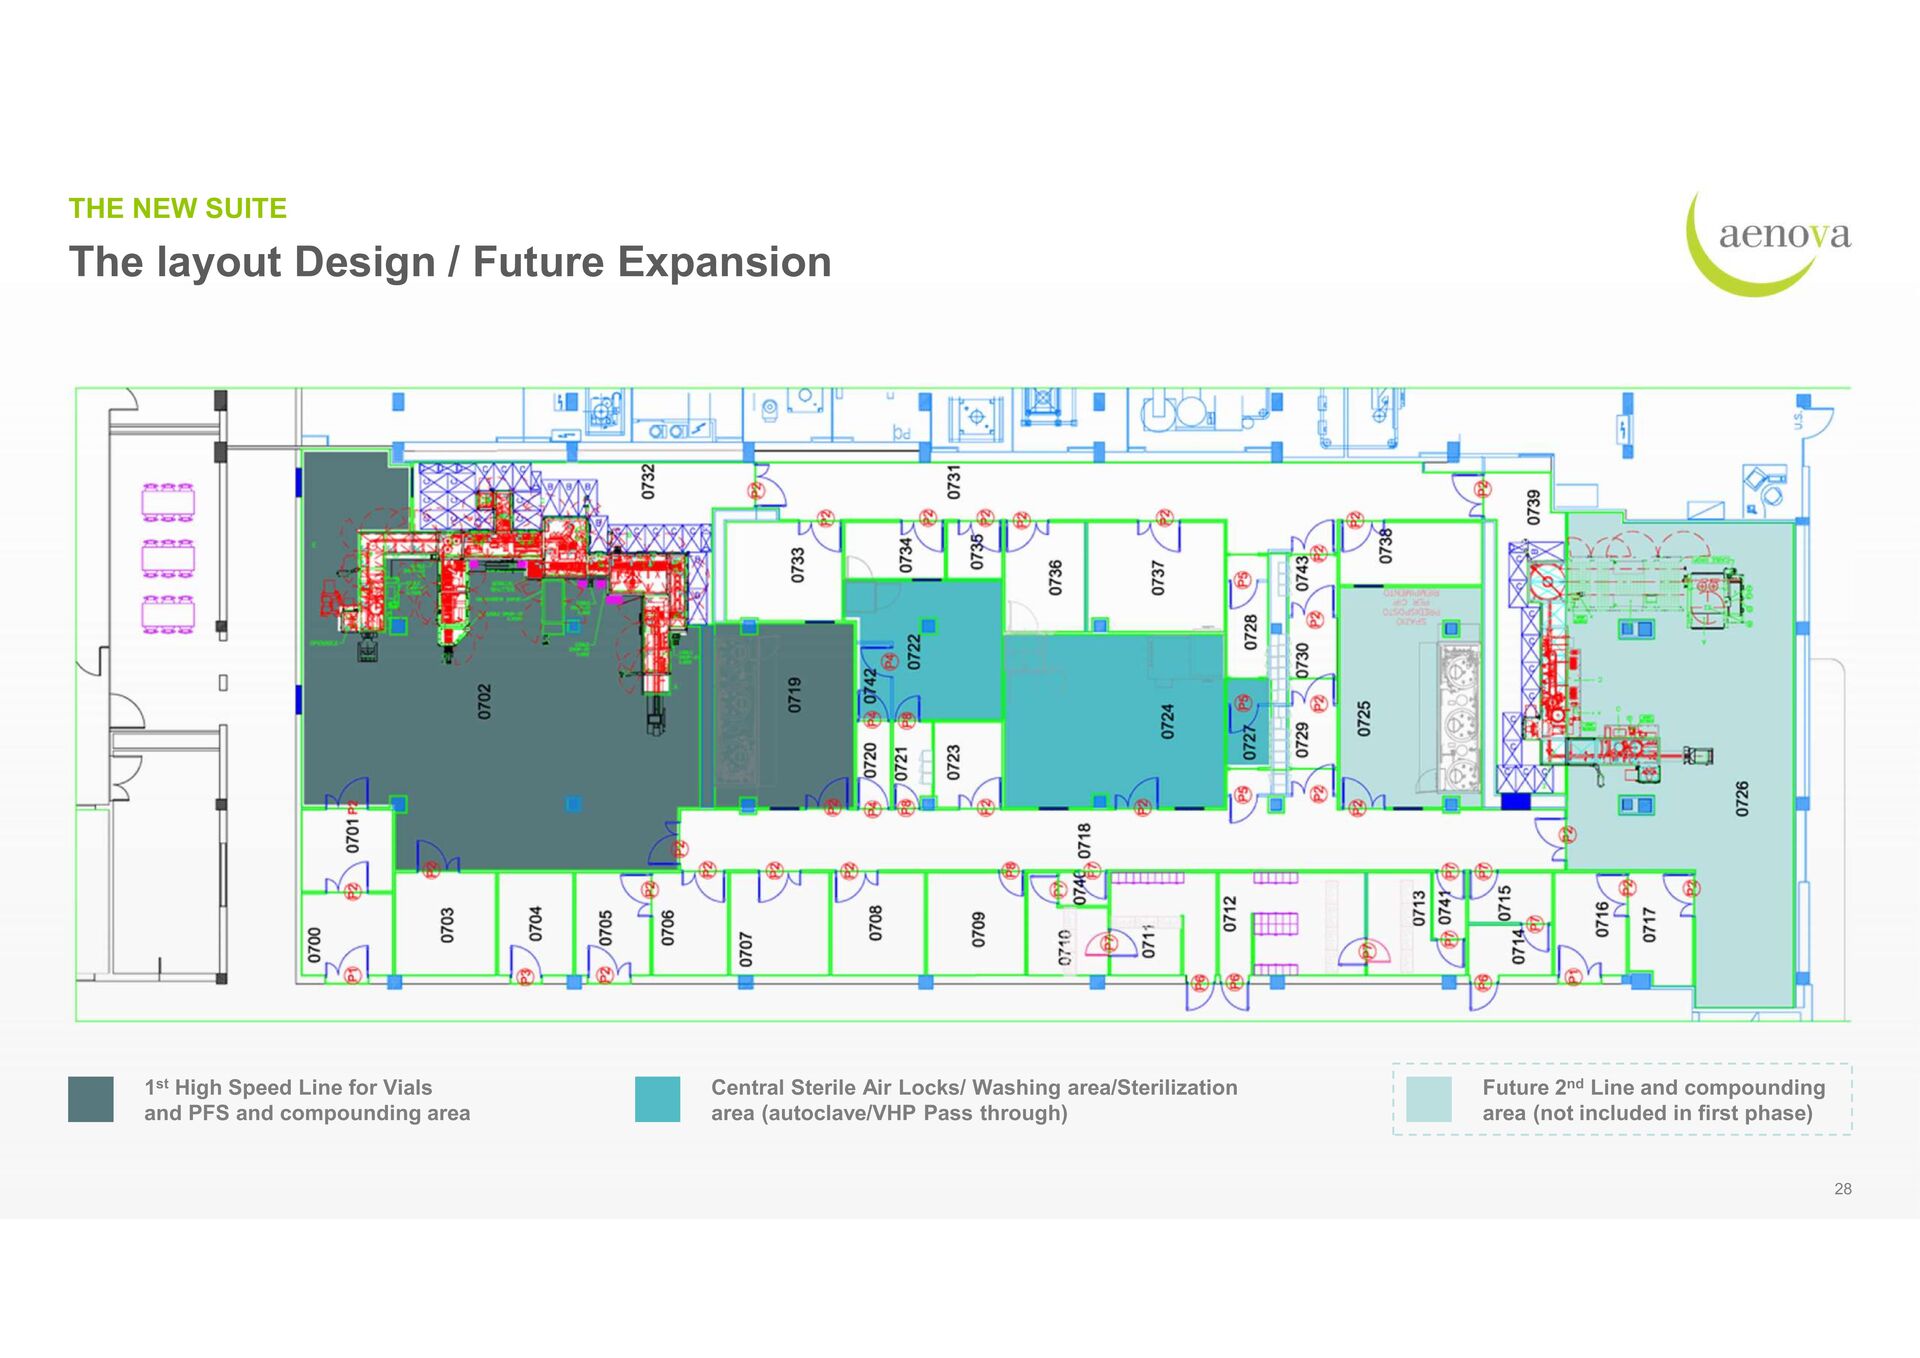Click room label 0707
The width and height of the screenshot is (1920, 1358).
point(745,949)
